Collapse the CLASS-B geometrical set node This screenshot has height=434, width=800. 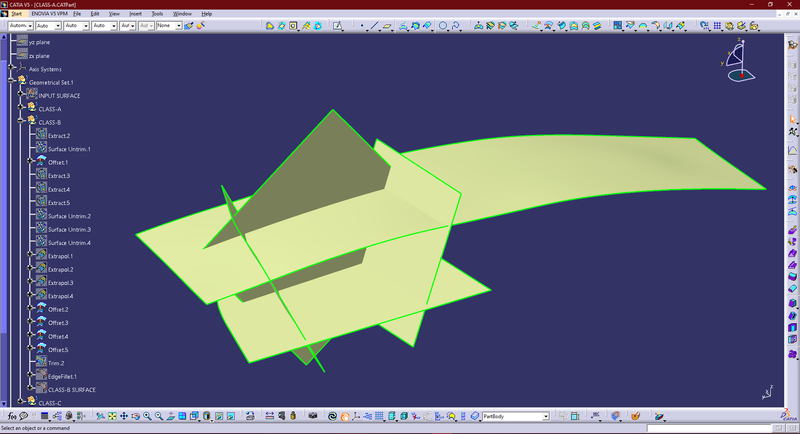[21, 122]
